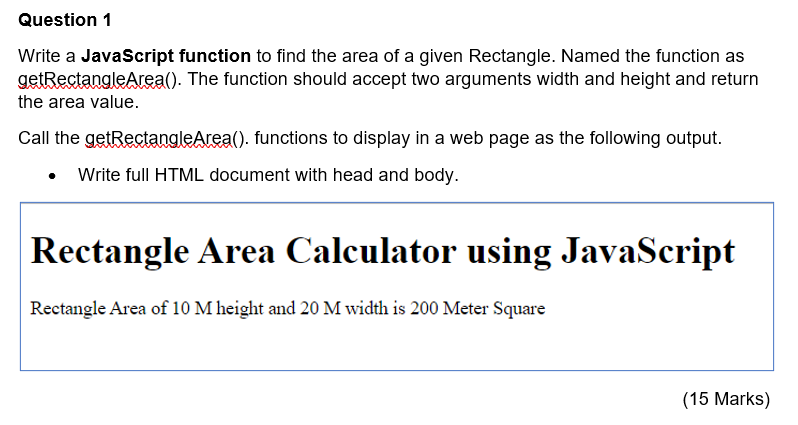Click the 'Rectangle Area of 10 M height' output line
This screenshot has height=425, width=798.
coord(288,308)
